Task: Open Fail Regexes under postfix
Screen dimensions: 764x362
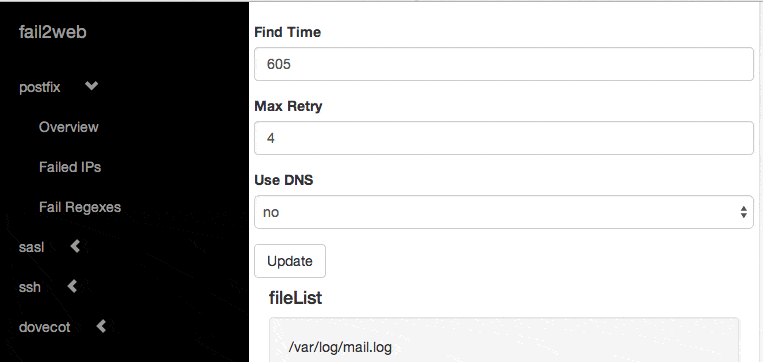Action: click(80, 207)
